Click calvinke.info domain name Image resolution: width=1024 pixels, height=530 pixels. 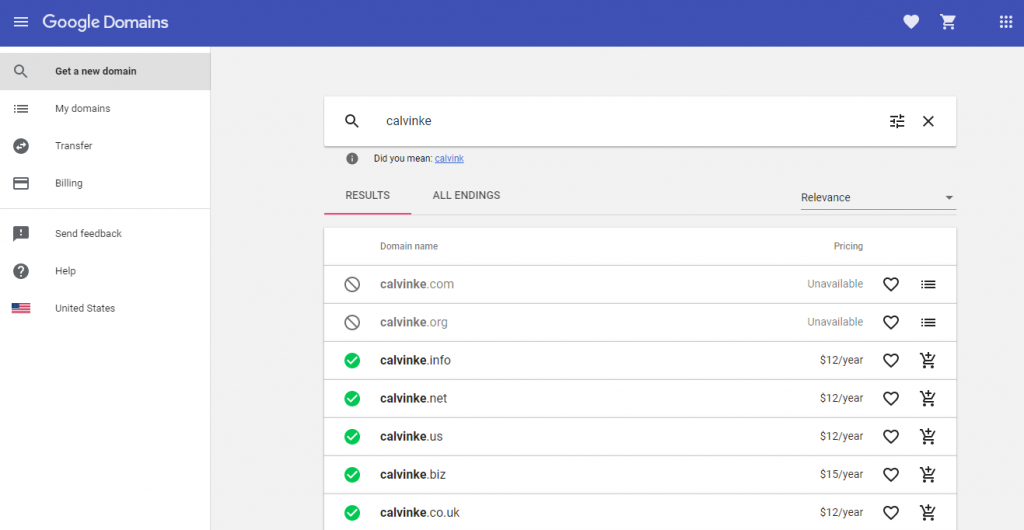coord(415,360)
